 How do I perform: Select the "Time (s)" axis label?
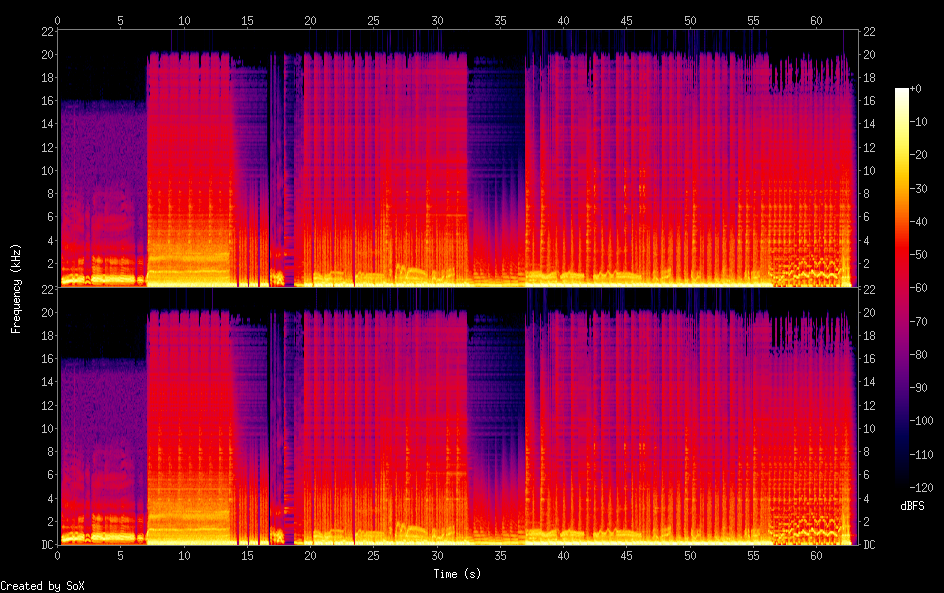coord(457,574)
